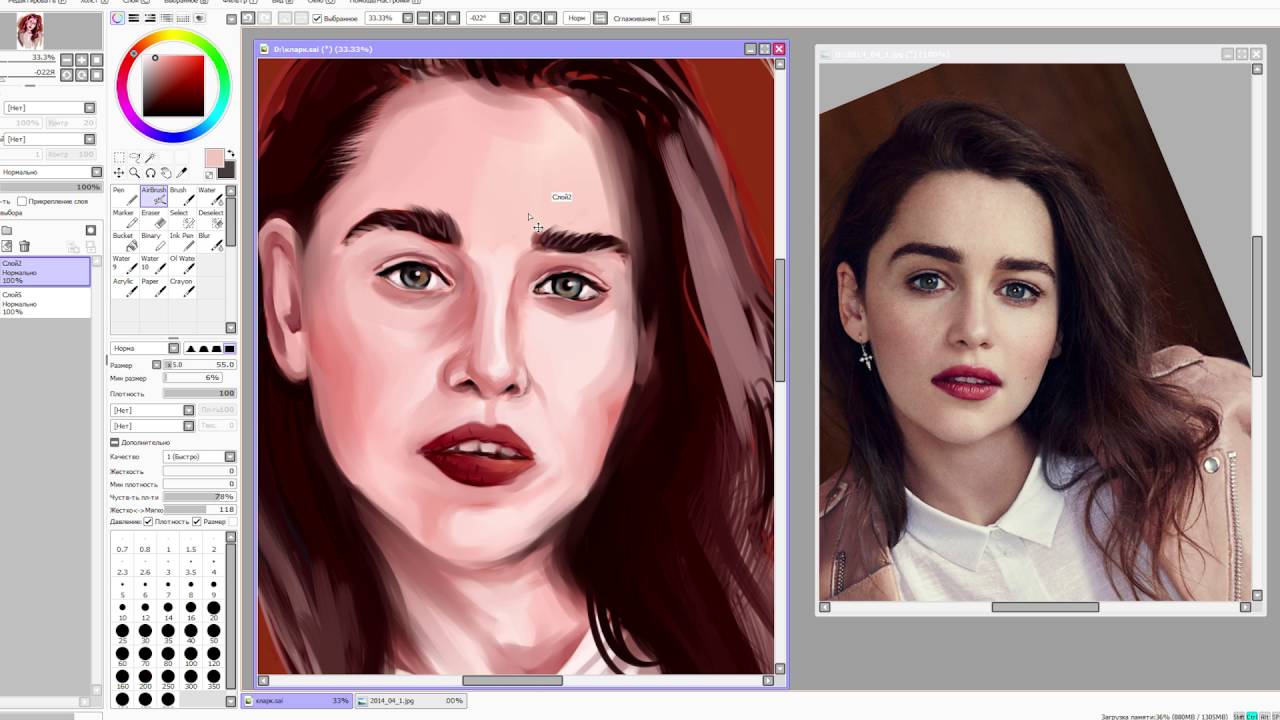Activate the eyedropper color picker tool
Image resolution: width=1280 pixels, height=720 pixels.
click(182, 173)
